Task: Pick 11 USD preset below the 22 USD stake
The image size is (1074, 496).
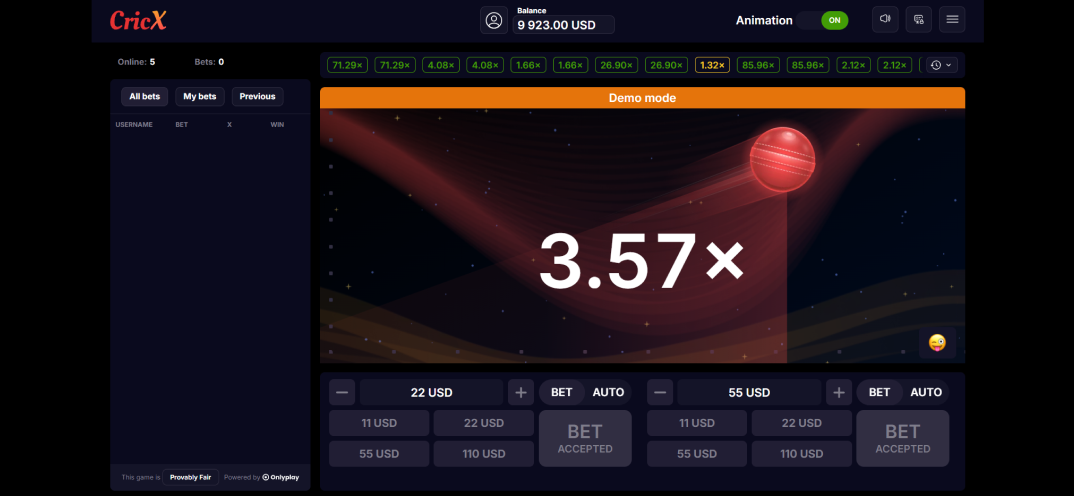Action: (x=379, y=423)
